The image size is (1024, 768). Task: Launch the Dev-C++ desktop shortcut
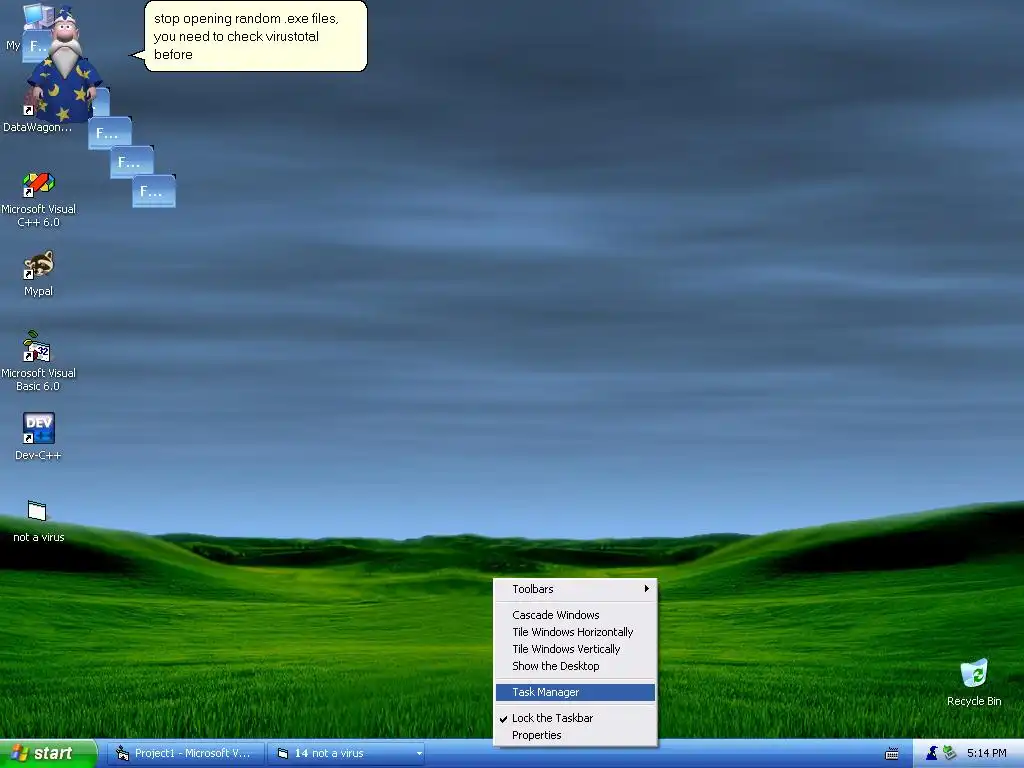click(38, 436)
